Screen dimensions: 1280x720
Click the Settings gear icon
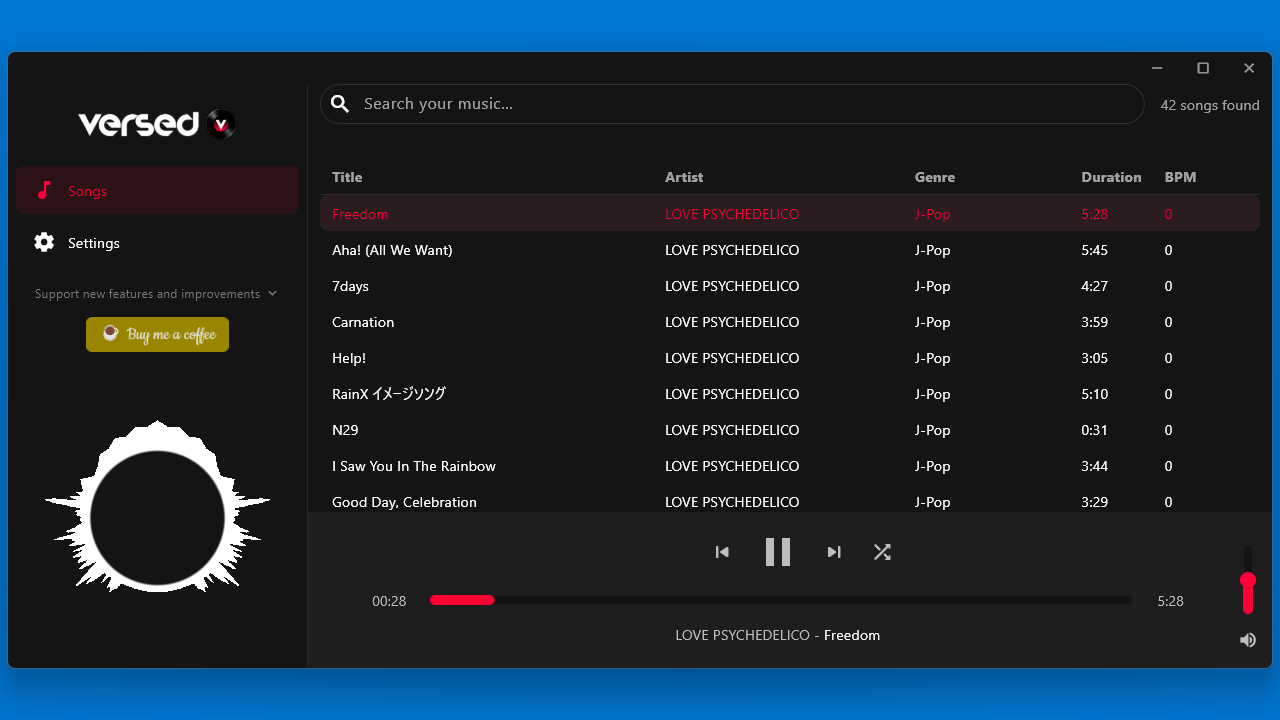click(44, 242)
